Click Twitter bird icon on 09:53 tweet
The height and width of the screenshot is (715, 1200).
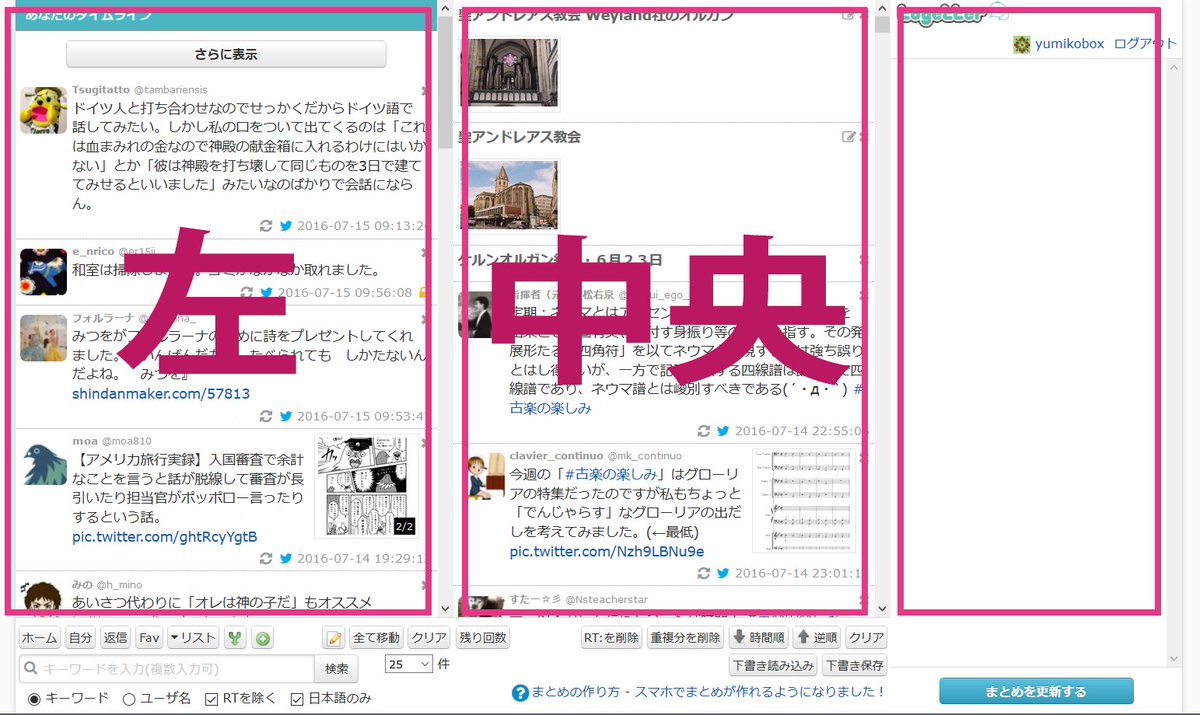tap(286, 417)
